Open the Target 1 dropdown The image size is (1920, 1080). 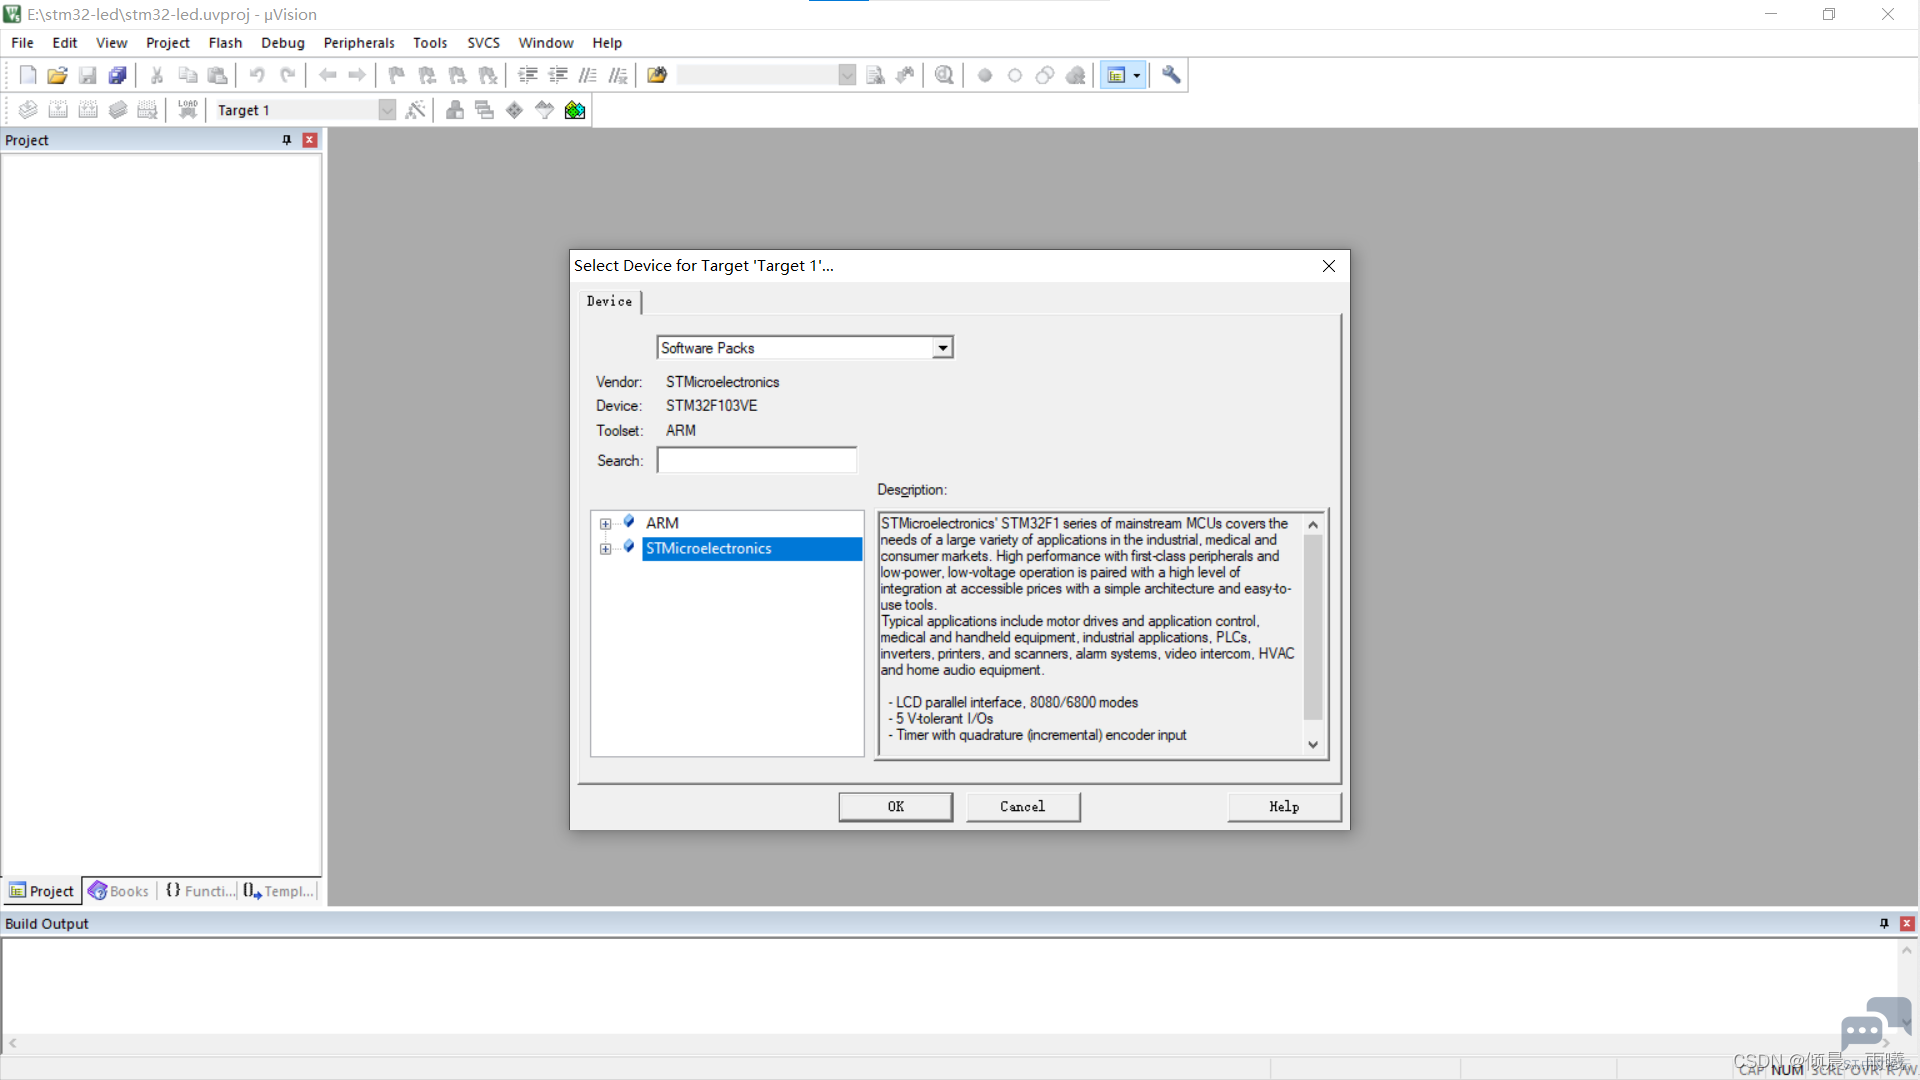point(387,110)
